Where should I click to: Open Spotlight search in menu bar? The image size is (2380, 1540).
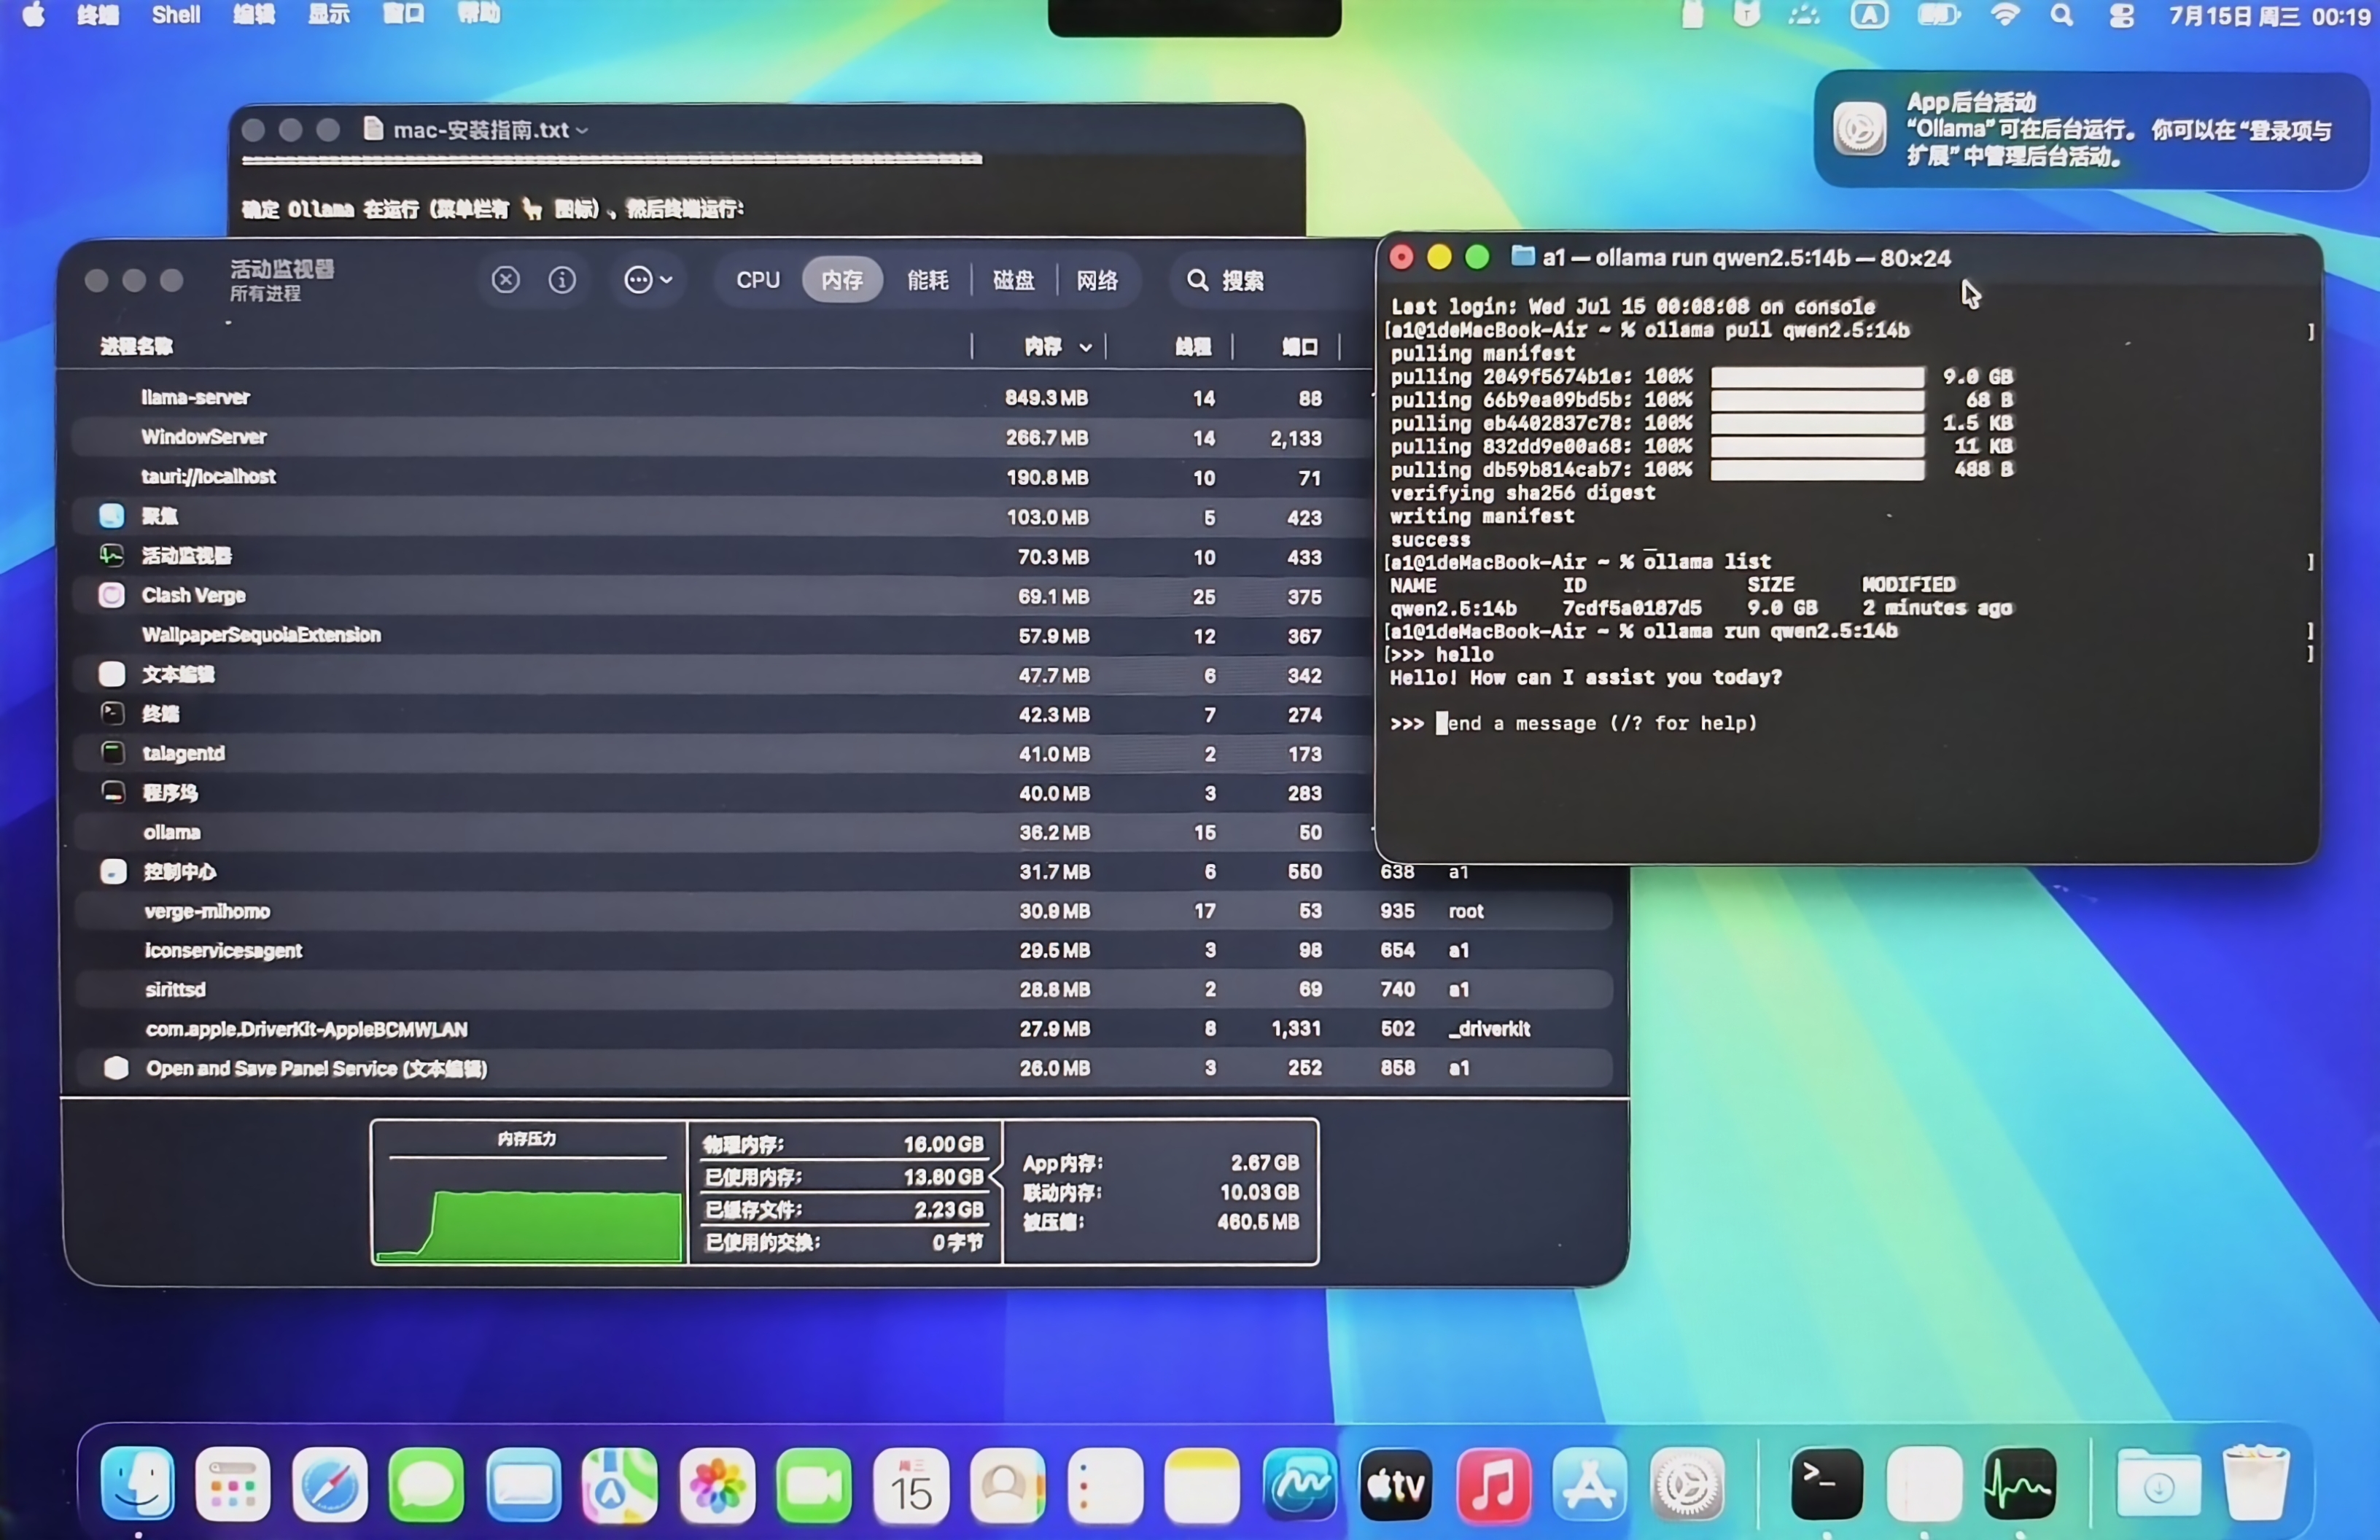point(2061,15)
